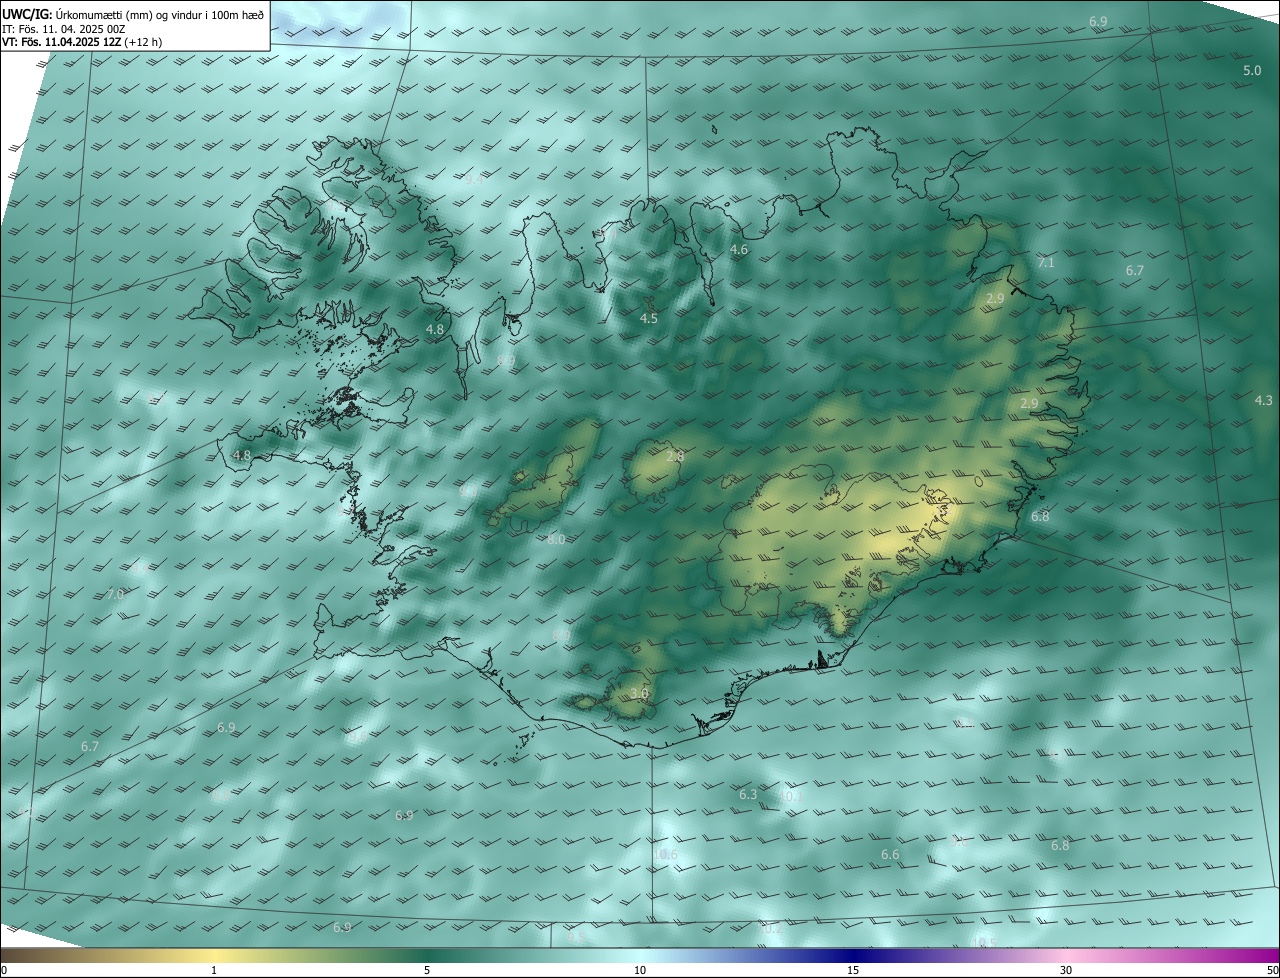Image resolution: width=1280 pixels, height=978 pixels.
Task: Click the '10' tick on the color scale
Action: (640, 970)
